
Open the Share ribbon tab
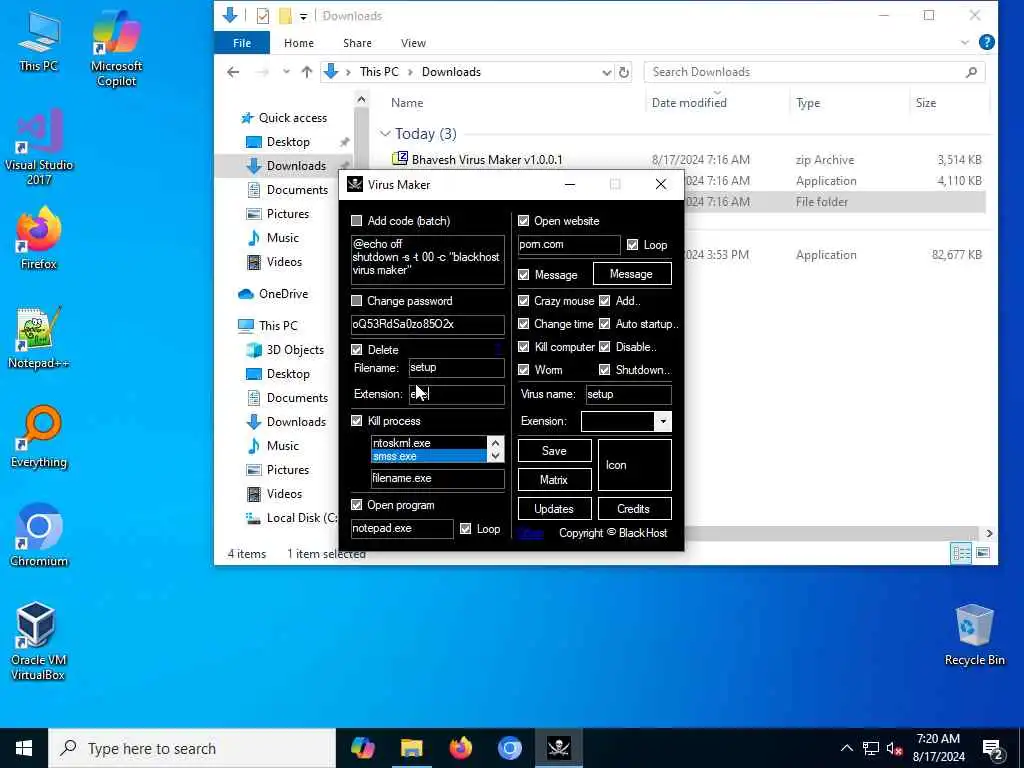tap(357, 43)
